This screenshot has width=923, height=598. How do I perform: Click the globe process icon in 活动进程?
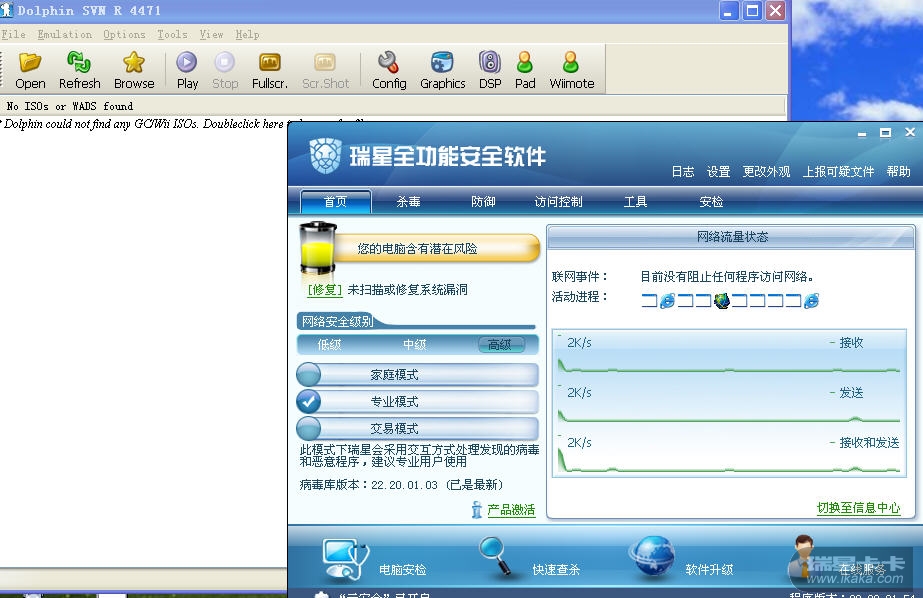point(722,301)
